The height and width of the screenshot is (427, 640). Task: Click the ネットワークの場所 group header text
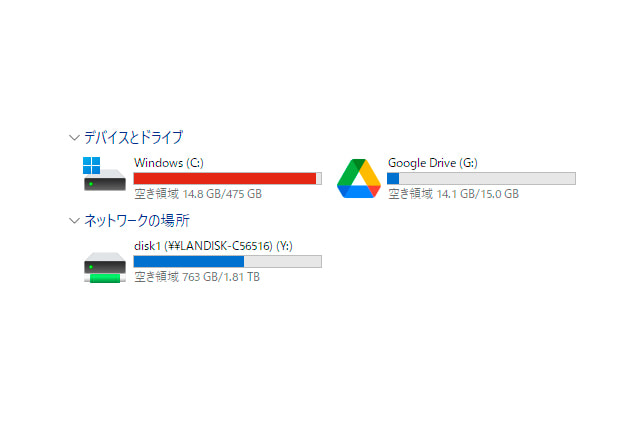[x=137, y=220]
